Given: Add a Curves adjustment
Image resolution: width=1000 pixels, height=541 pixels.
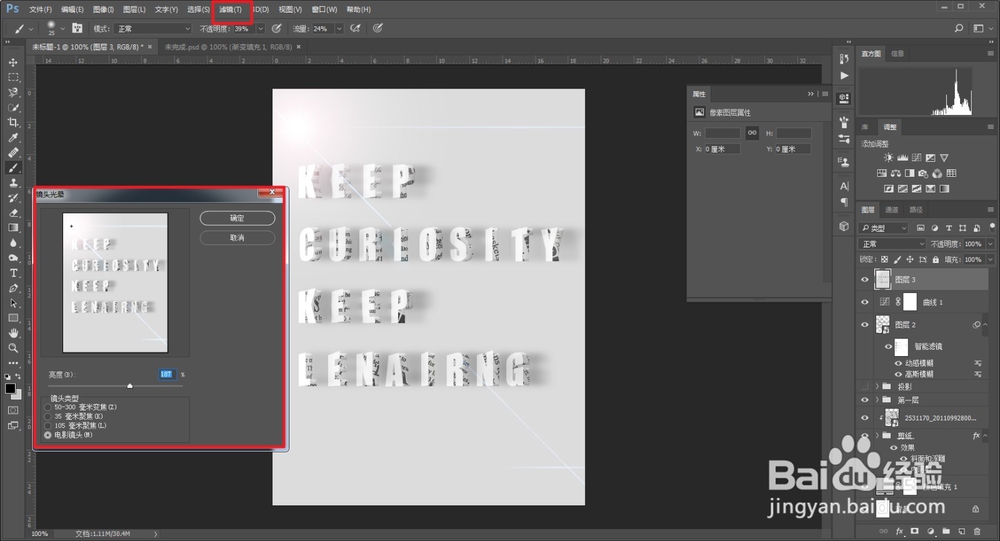Looking at the screenshot, I should pos(916,158).
